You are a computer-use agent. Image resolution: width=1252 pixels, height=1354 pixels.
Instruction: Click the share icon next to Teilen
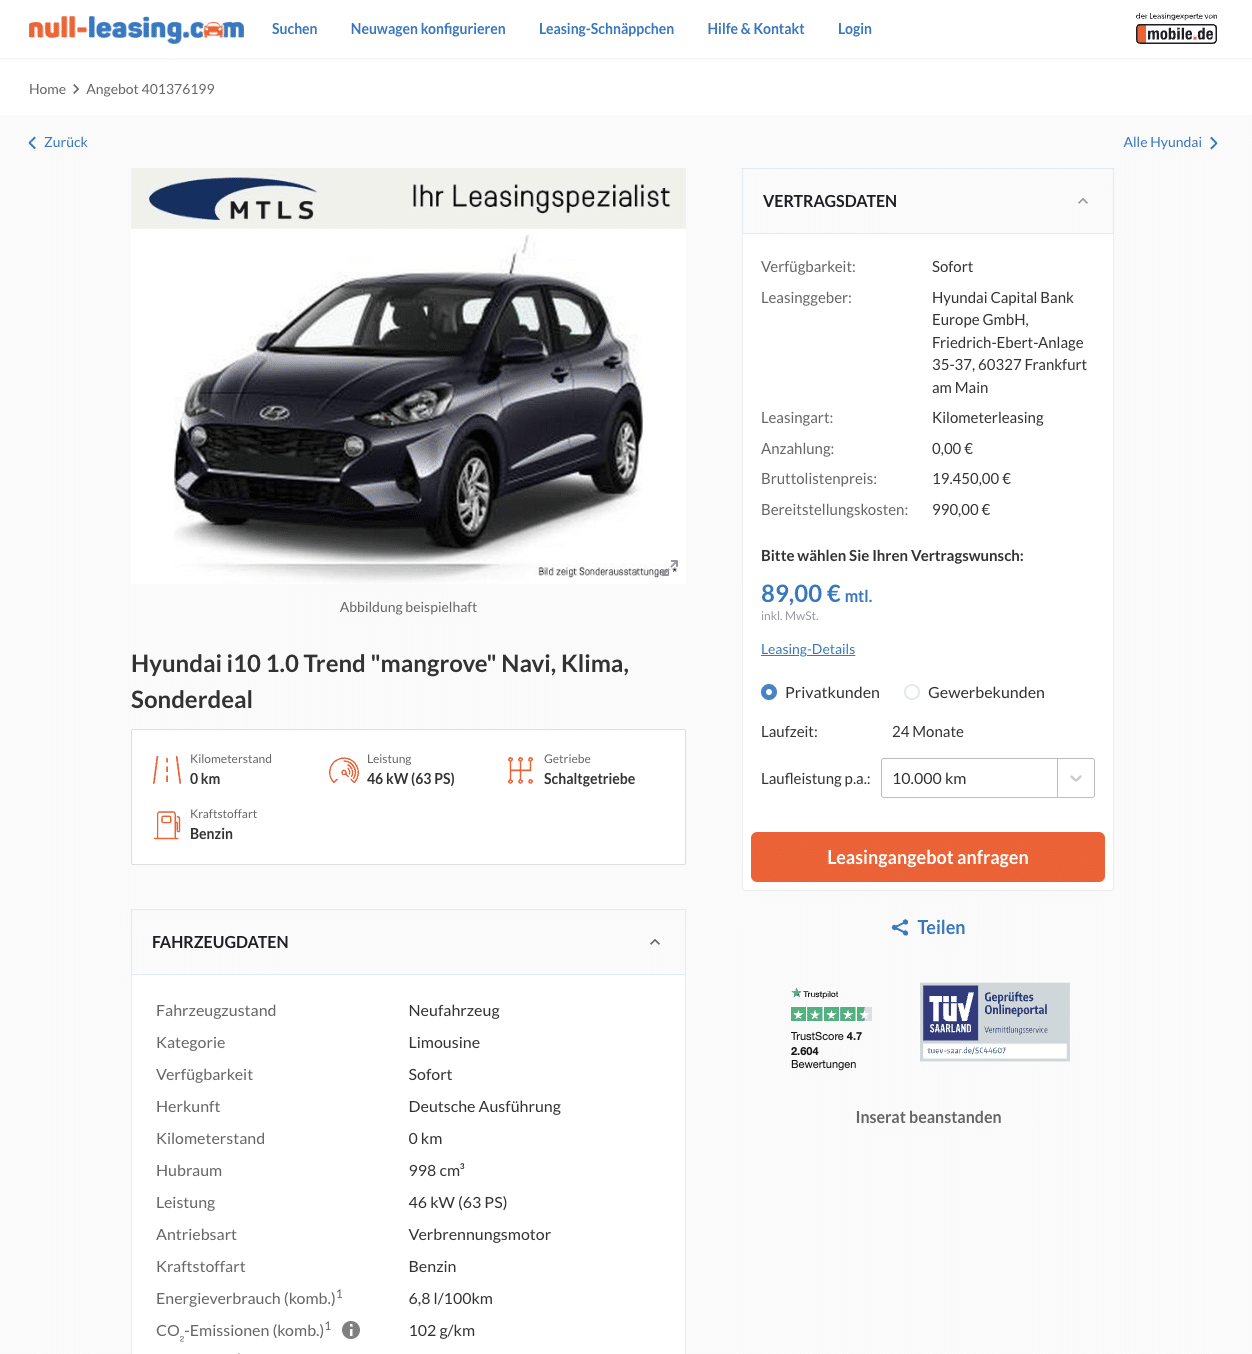900,928
